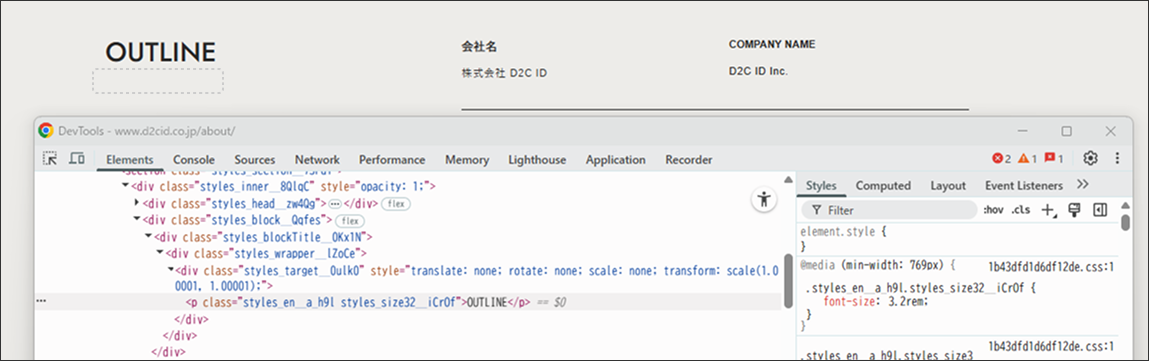Viewport: 1149px width, 361px height.
Task: Click the Chrome logo in DevTools title bar
Action: click(x=45, y=130)
